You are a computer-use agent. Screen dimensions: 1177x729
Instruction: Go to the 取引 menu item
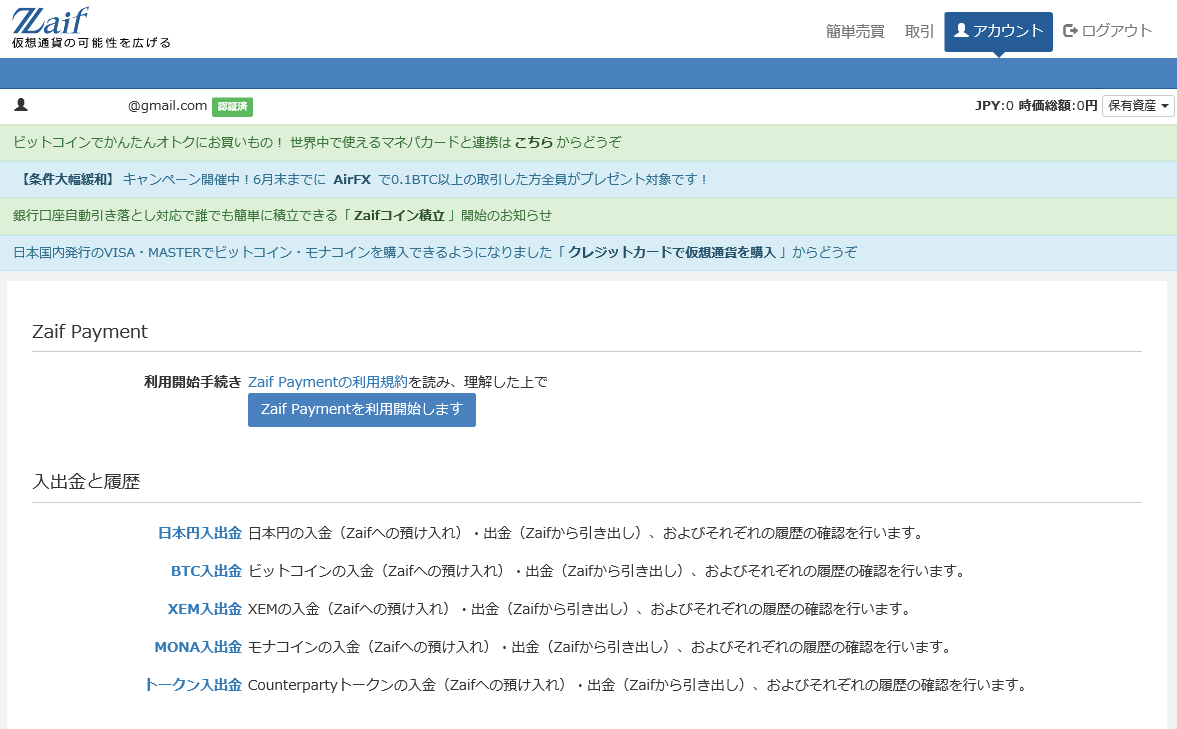click(x=919, y=31)
